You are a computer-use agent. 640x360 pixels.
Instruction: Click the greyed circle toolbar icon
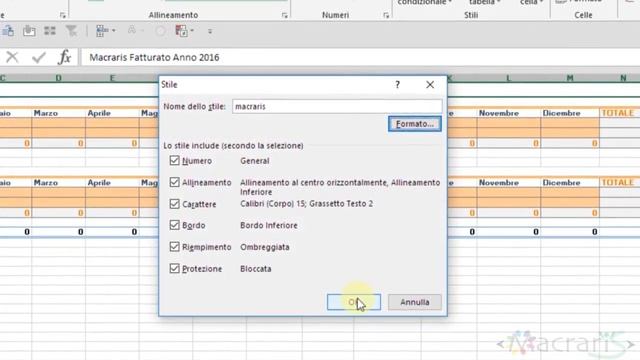pyautogui.click(x=160, y=31)
